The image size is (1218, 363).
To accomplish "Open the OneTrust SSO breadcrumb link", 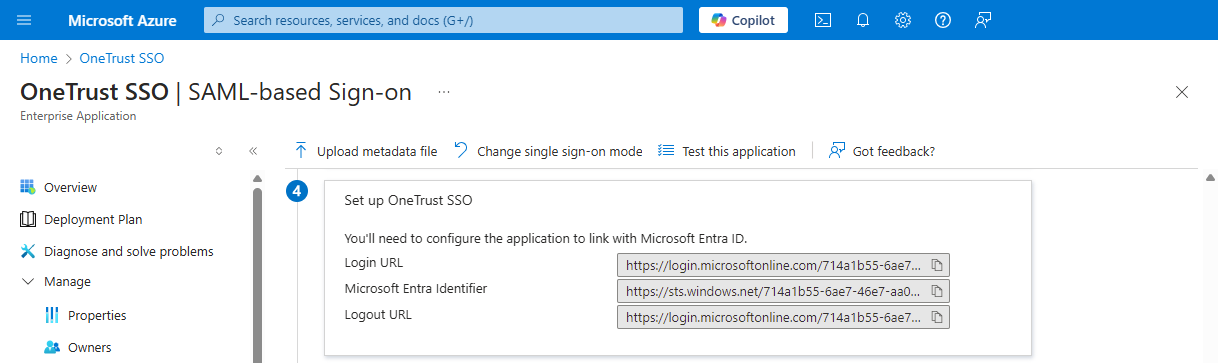I will pos(122,58).
